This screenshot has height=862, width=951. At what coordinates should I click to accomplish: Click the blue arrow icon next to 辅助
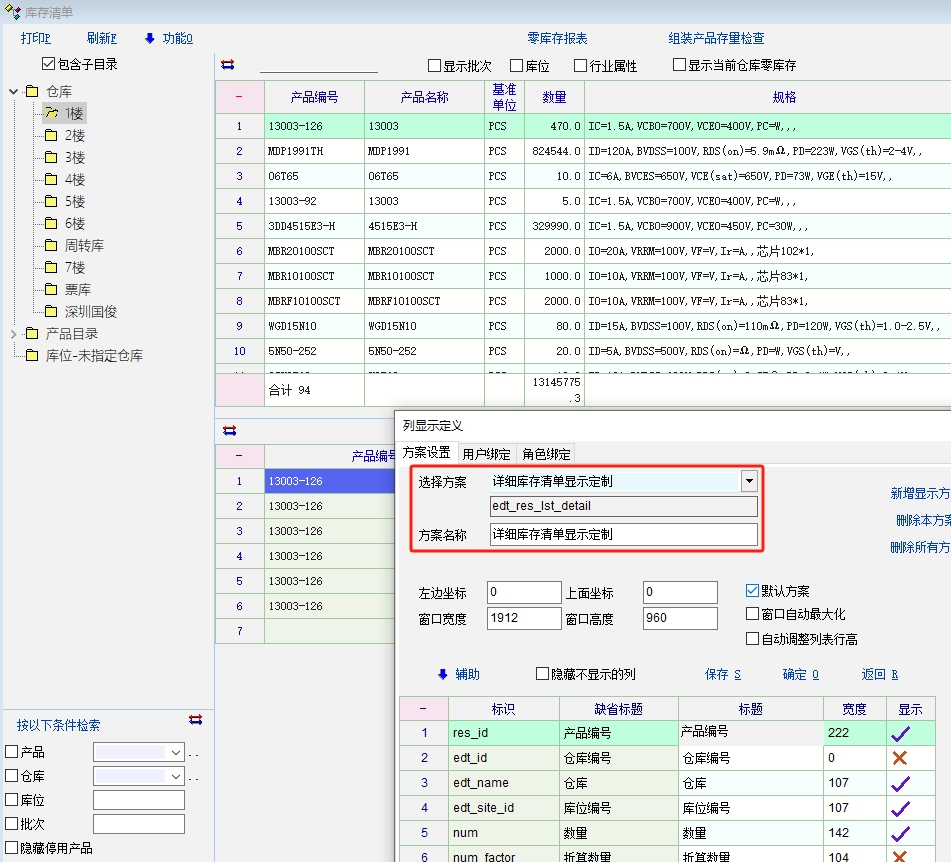point(443,674)
